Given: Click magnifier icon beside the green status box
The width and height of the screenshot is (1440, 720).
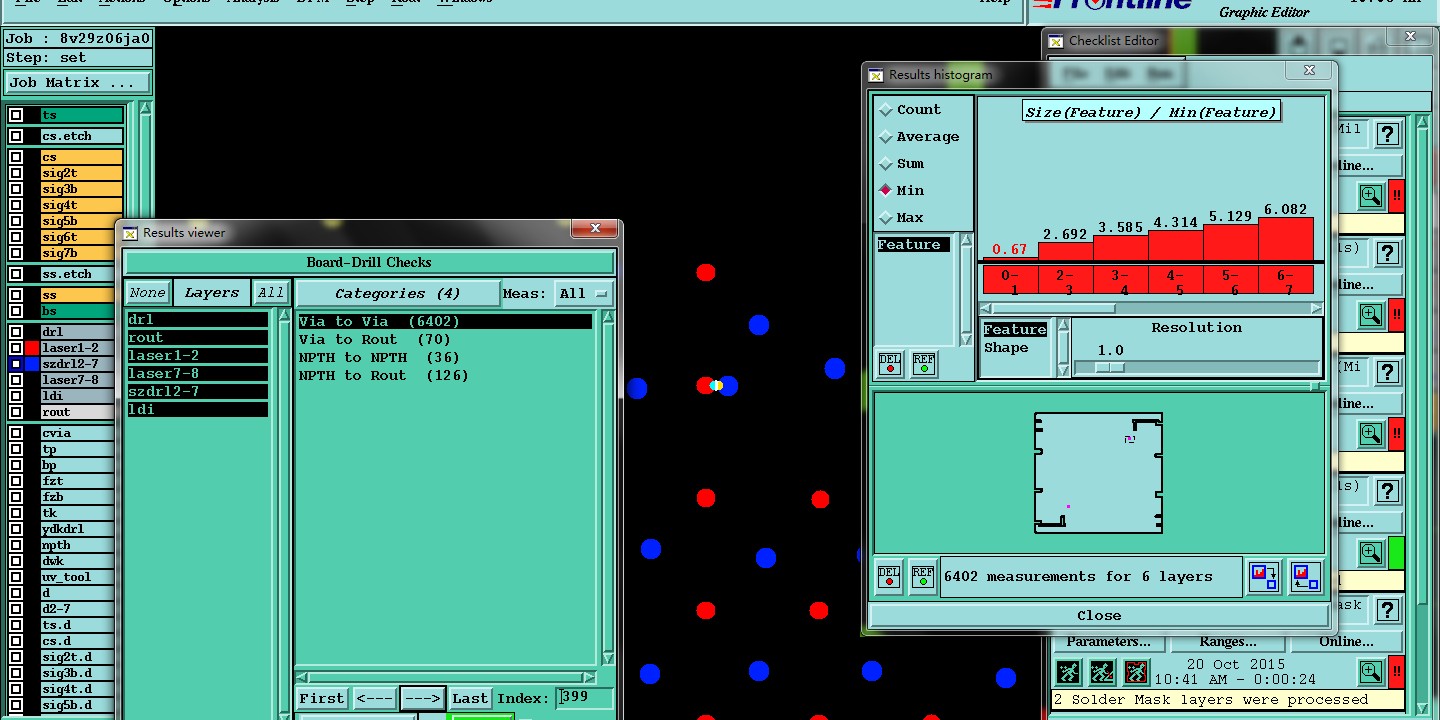Looking at the screenshot, I should tap(1370, 552).
